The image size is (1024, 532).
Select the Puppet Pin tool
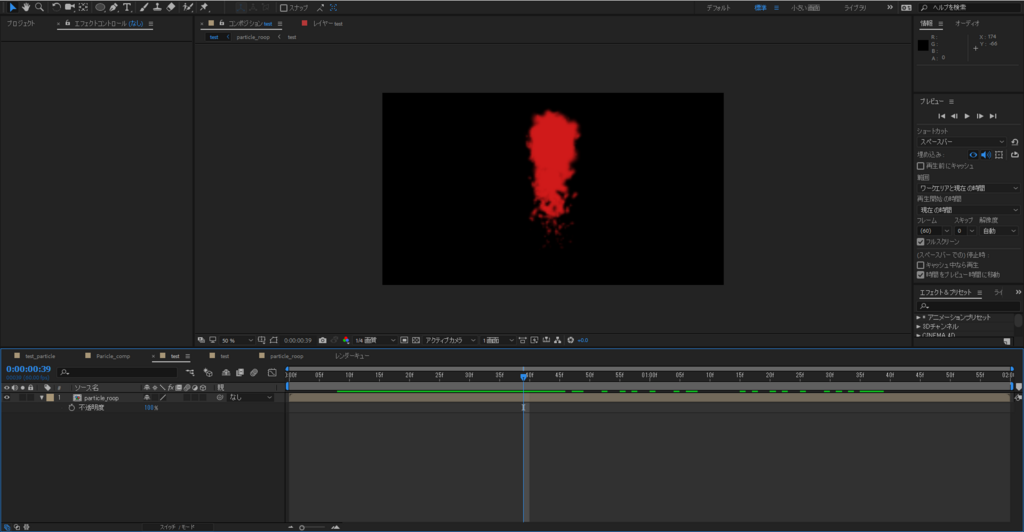[204, 7]
